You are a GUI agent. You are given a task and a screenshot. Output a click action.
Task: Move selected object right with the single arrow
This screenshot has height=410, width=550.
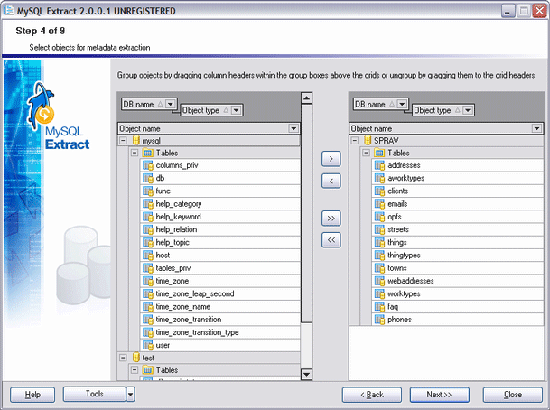pyautogui.click(x=331, y=159)
